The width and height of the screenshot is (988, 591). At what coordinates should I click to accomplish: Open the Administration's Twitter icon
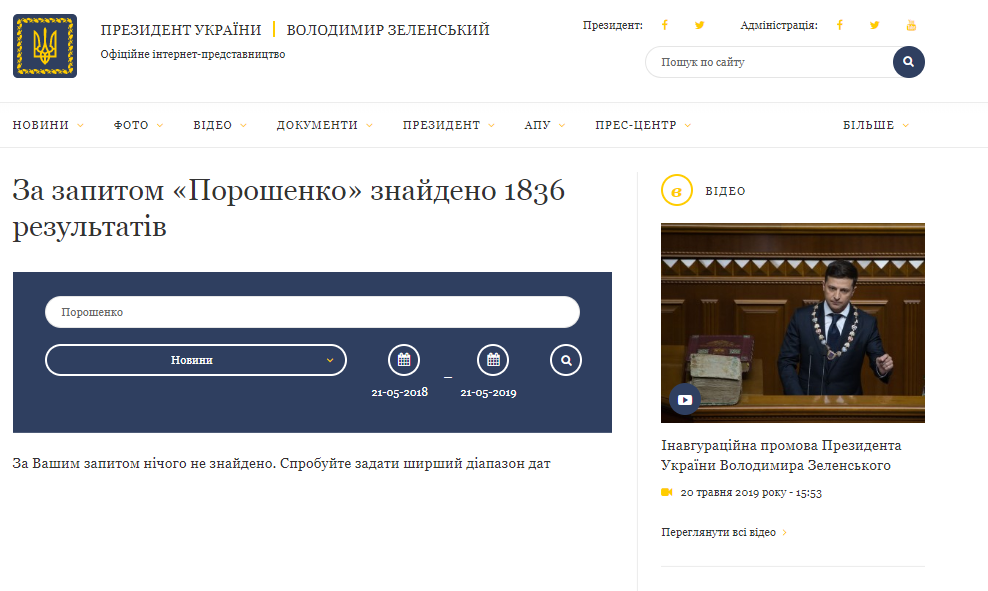(875, 25)
